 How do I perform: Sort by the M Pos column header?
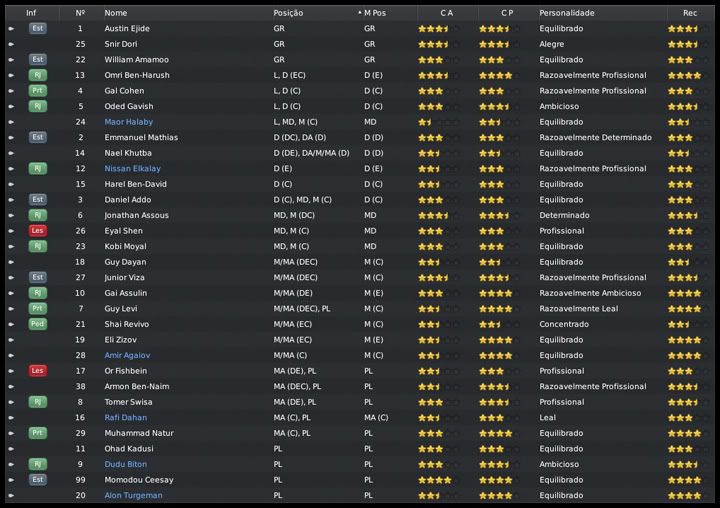click(x=375, y=13)
